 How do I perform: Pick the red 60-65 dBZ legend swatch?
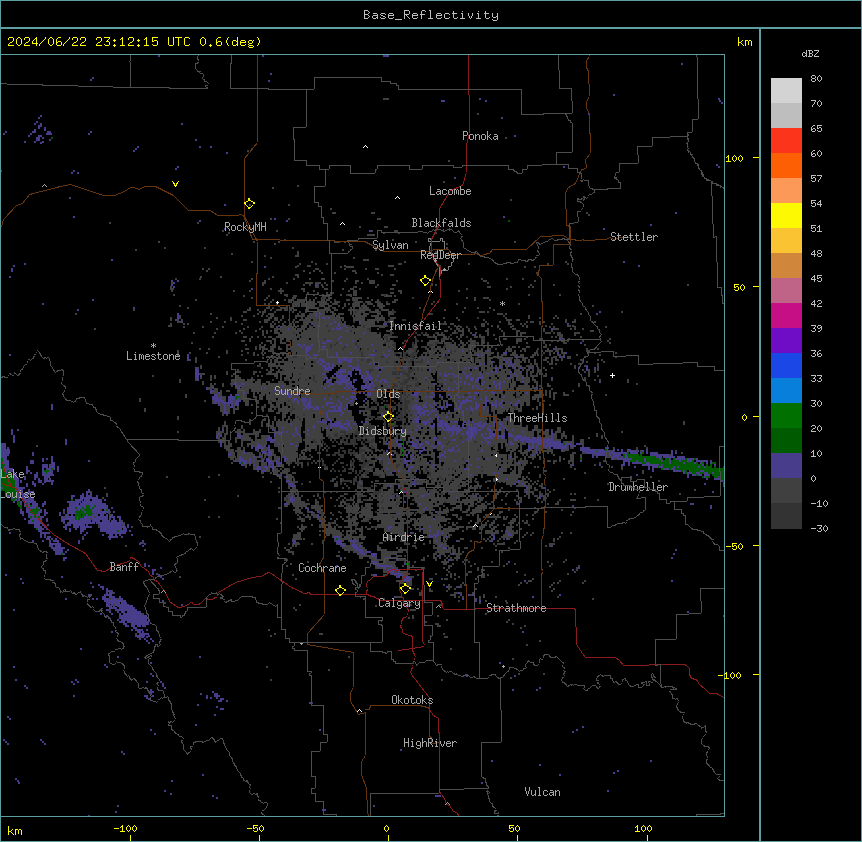pos(786,141)
